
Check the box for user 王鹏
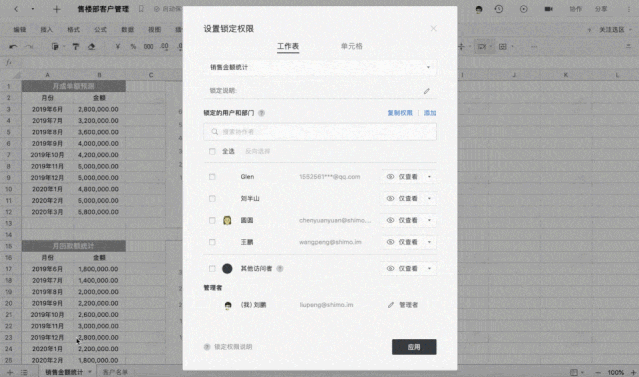(x=212, y=242)
